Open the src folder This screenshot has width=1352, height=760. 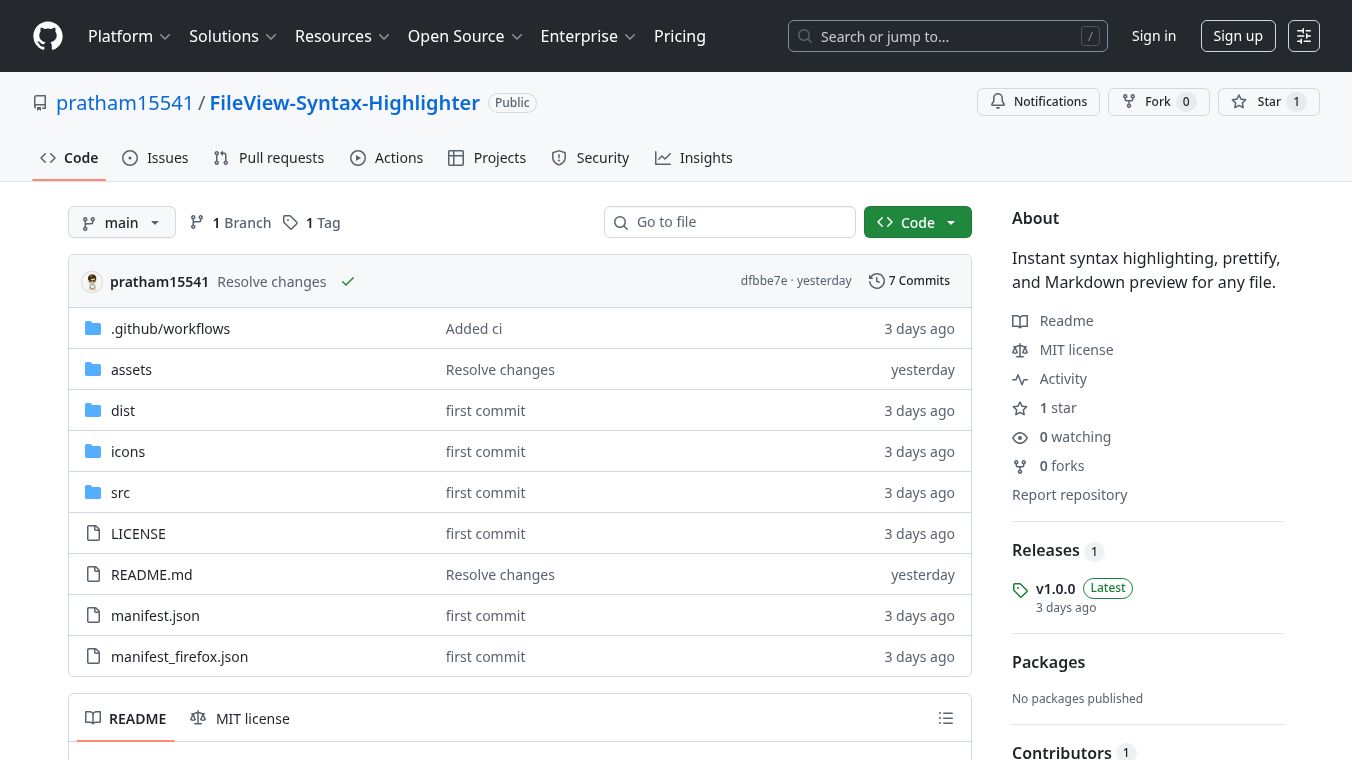click(x=120, y=493)
